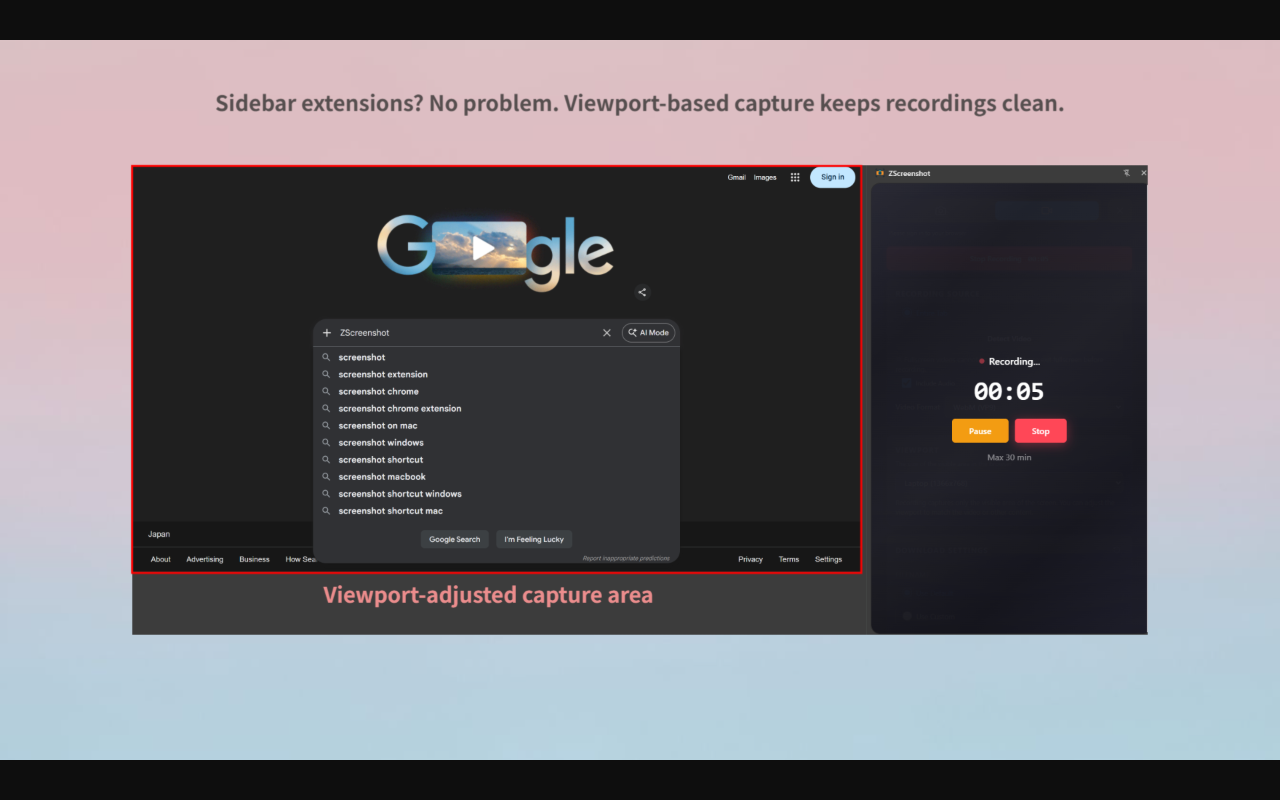
Task: Open the About footer link
Action: [161, 559]
